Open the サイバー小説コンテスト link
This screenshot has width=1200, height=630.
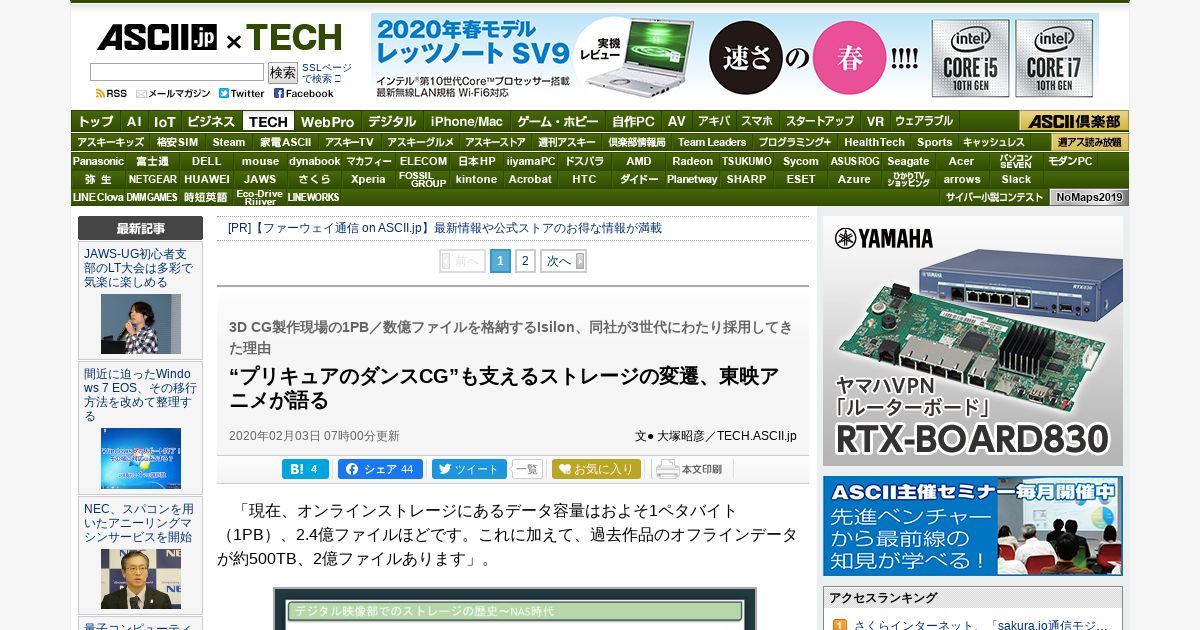coord(994,197)
